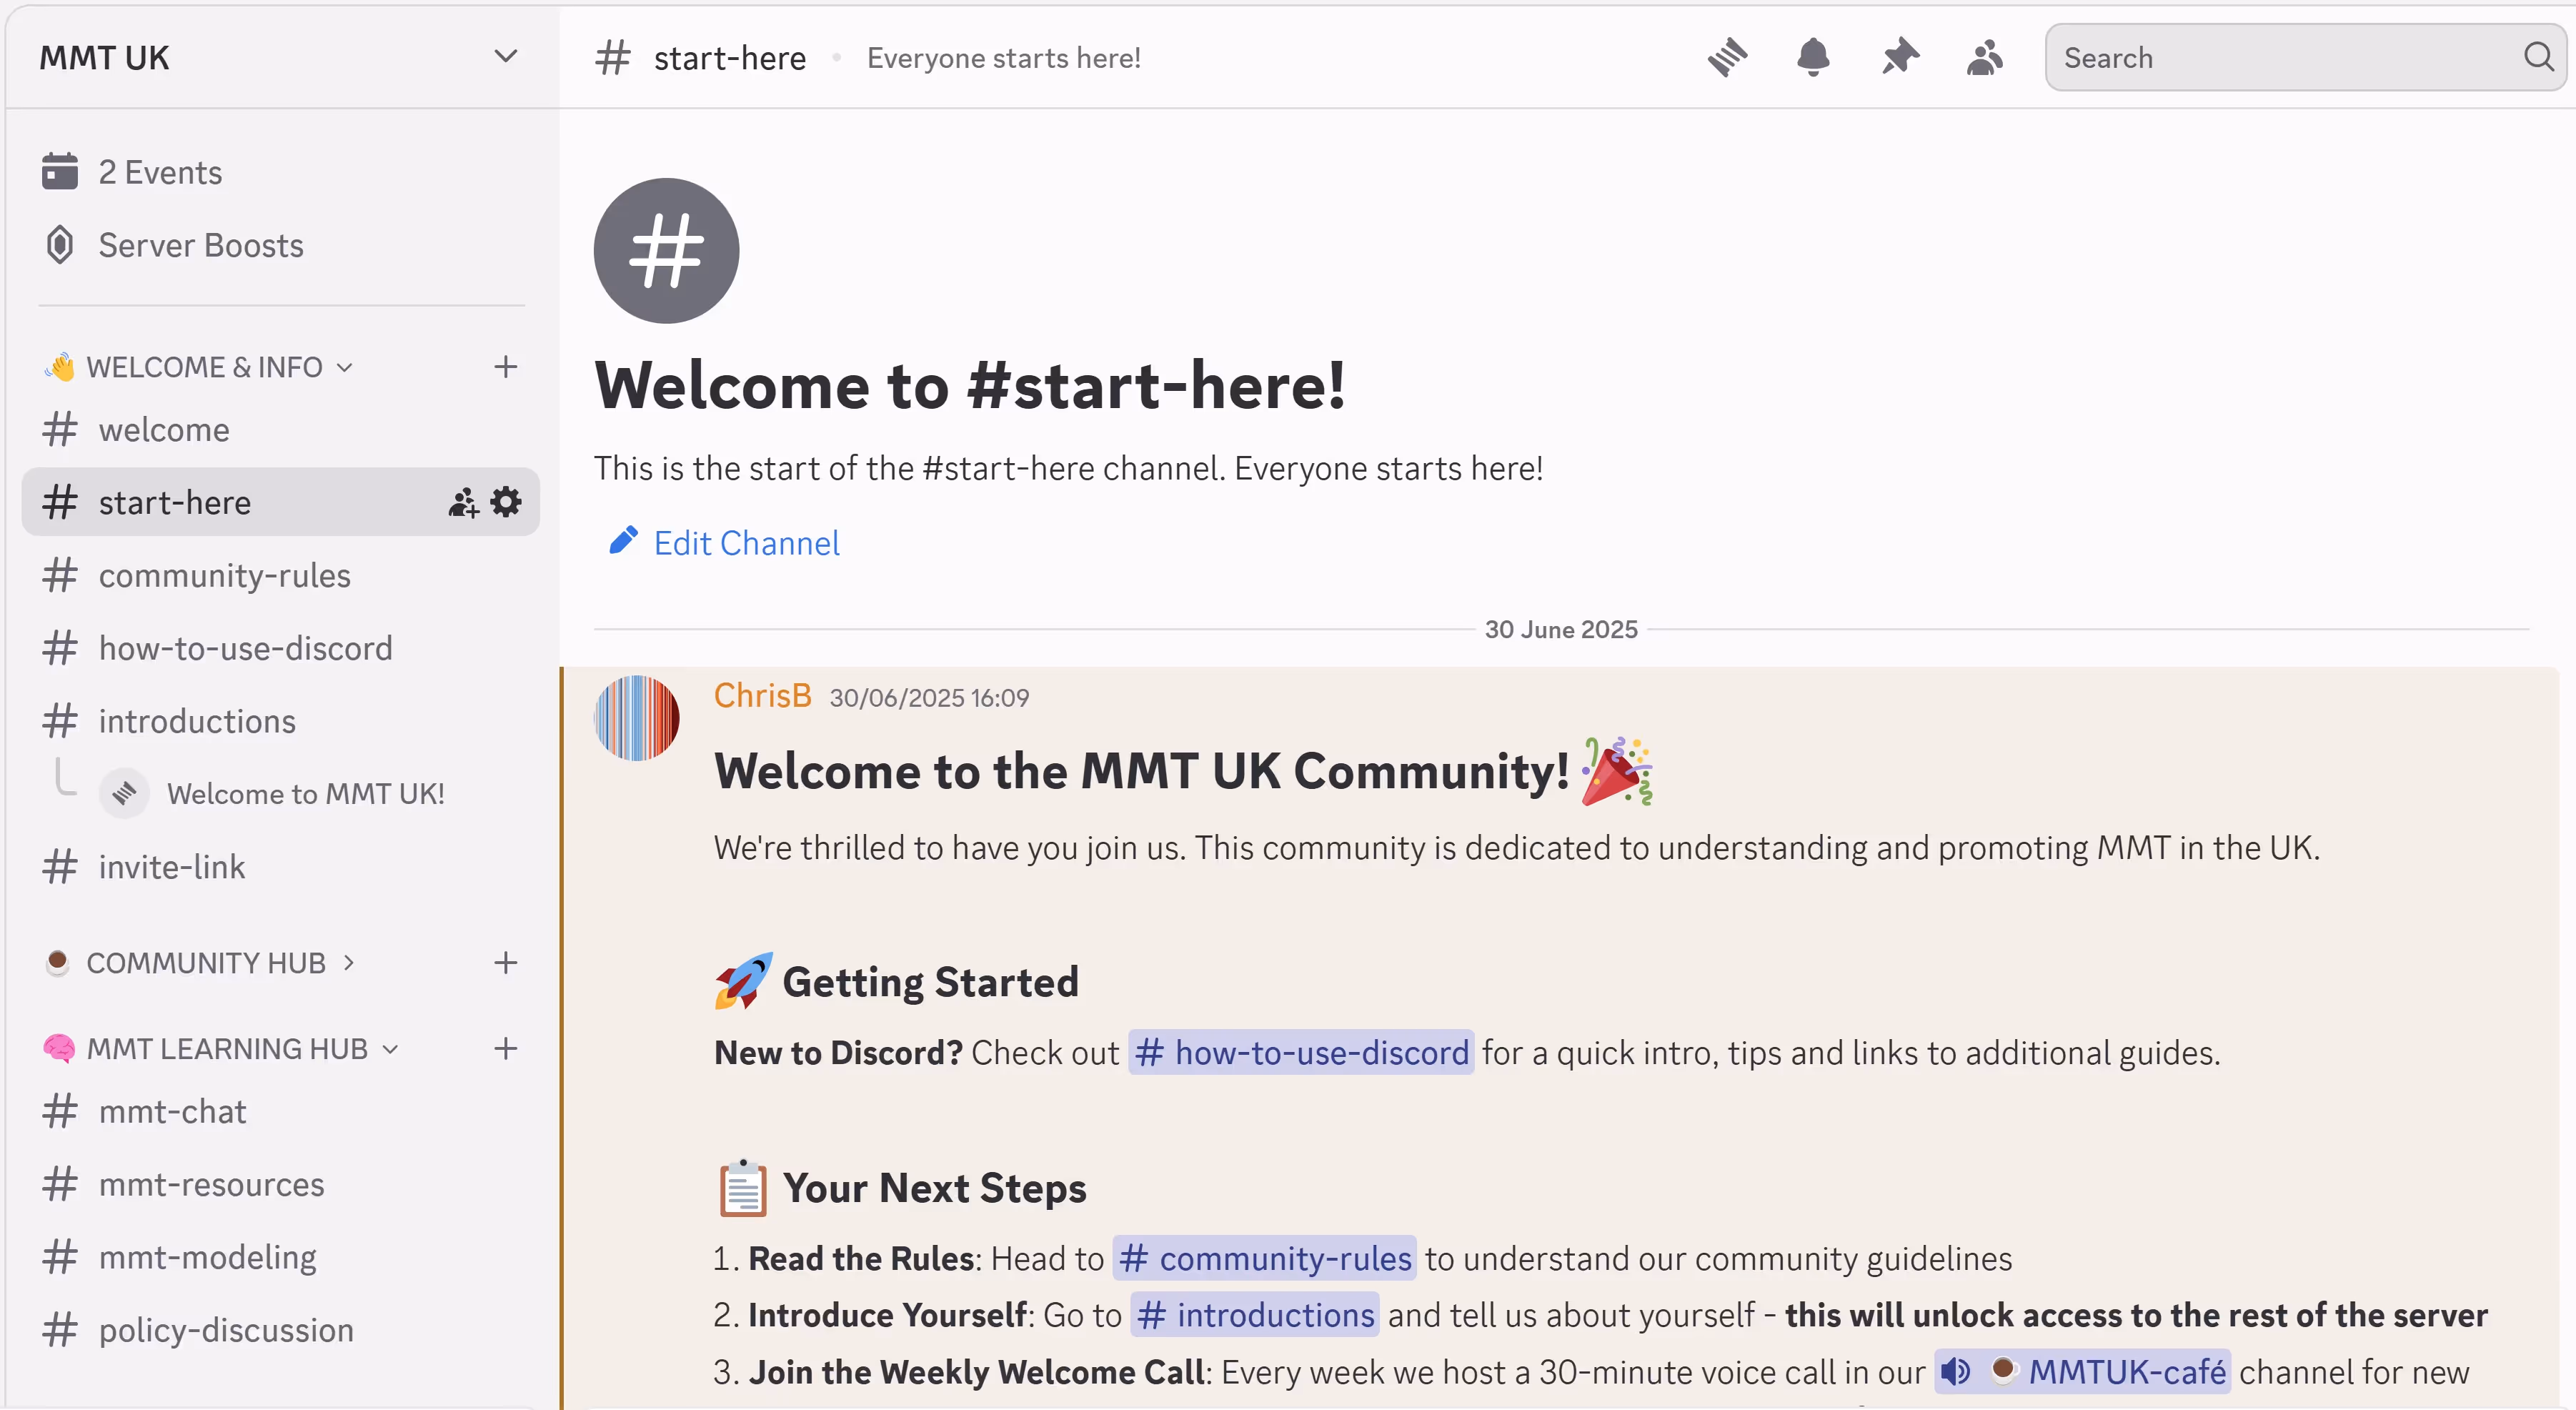
Task: Open the Server Boosts item
Action: pos(200,245)
